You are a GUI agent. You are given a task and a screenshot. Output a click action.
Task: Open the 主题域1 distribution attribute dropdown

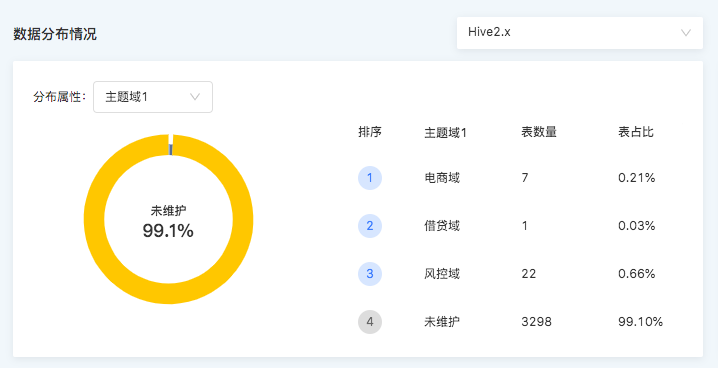tap(153, 97)
